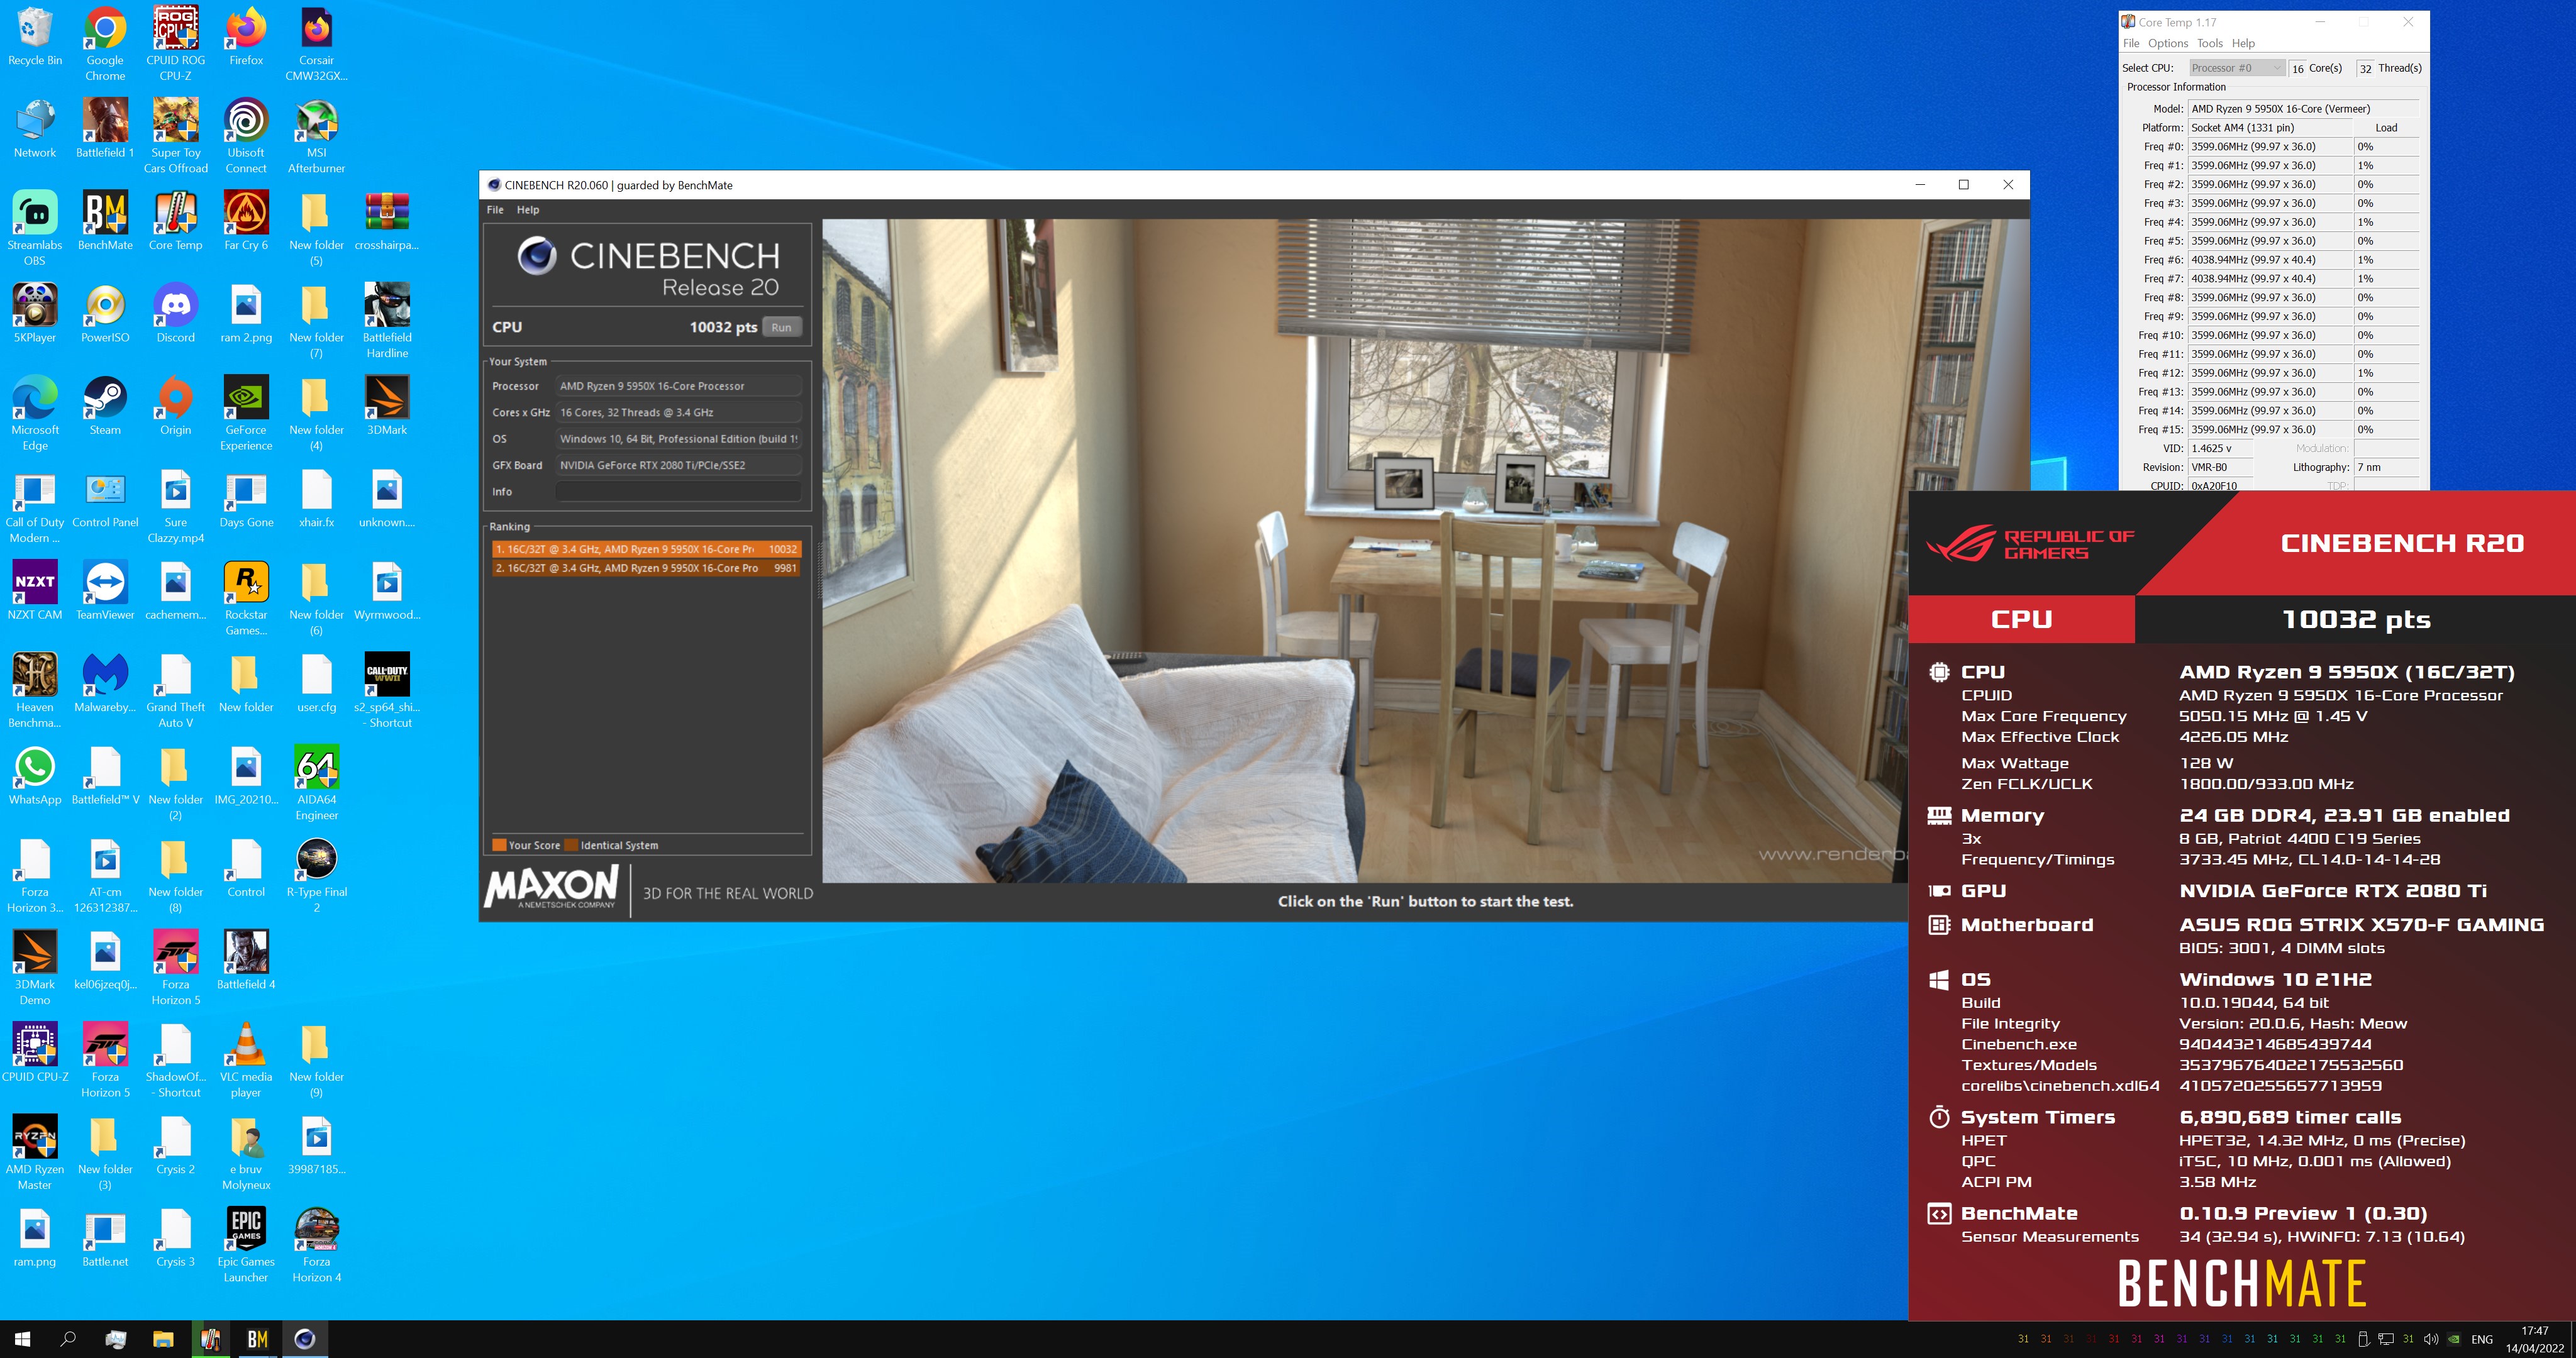Open AMD Ryzen Master icon
The width and height of the screenshot is (2576, 1358).
[x=35, y=1153]
